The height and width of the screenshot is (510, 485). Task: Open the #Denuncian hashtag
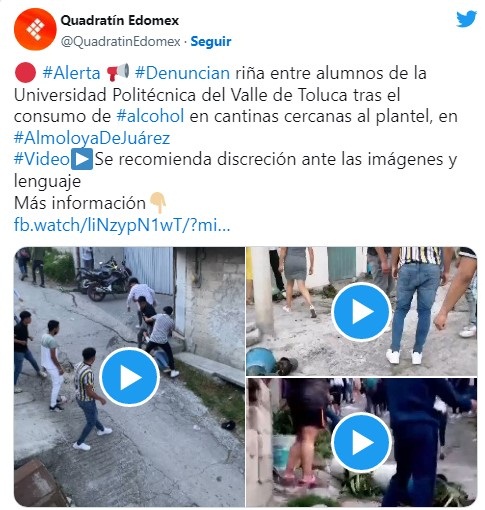pyautogui.click(x=182, y=73)
